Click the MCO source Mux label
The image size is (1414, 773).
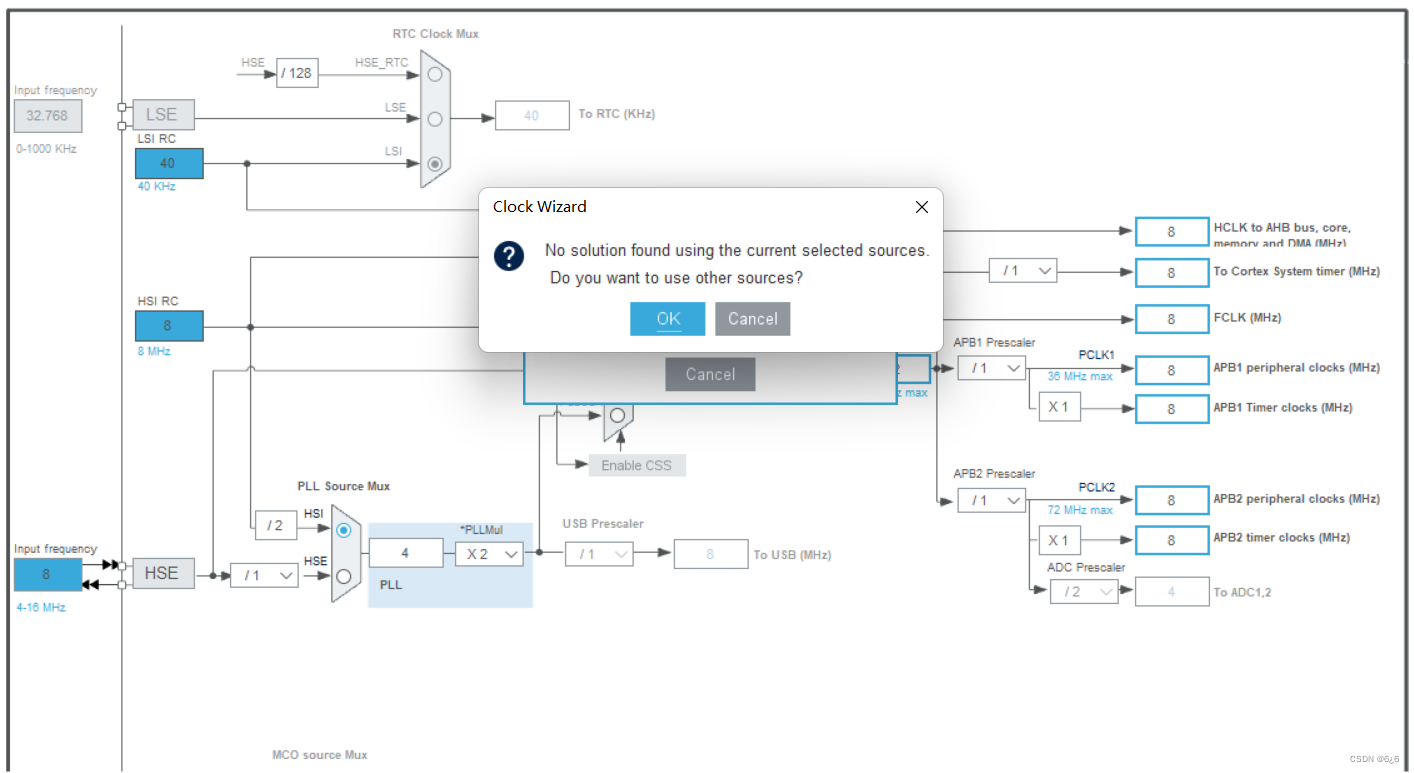tap(320, 755)
